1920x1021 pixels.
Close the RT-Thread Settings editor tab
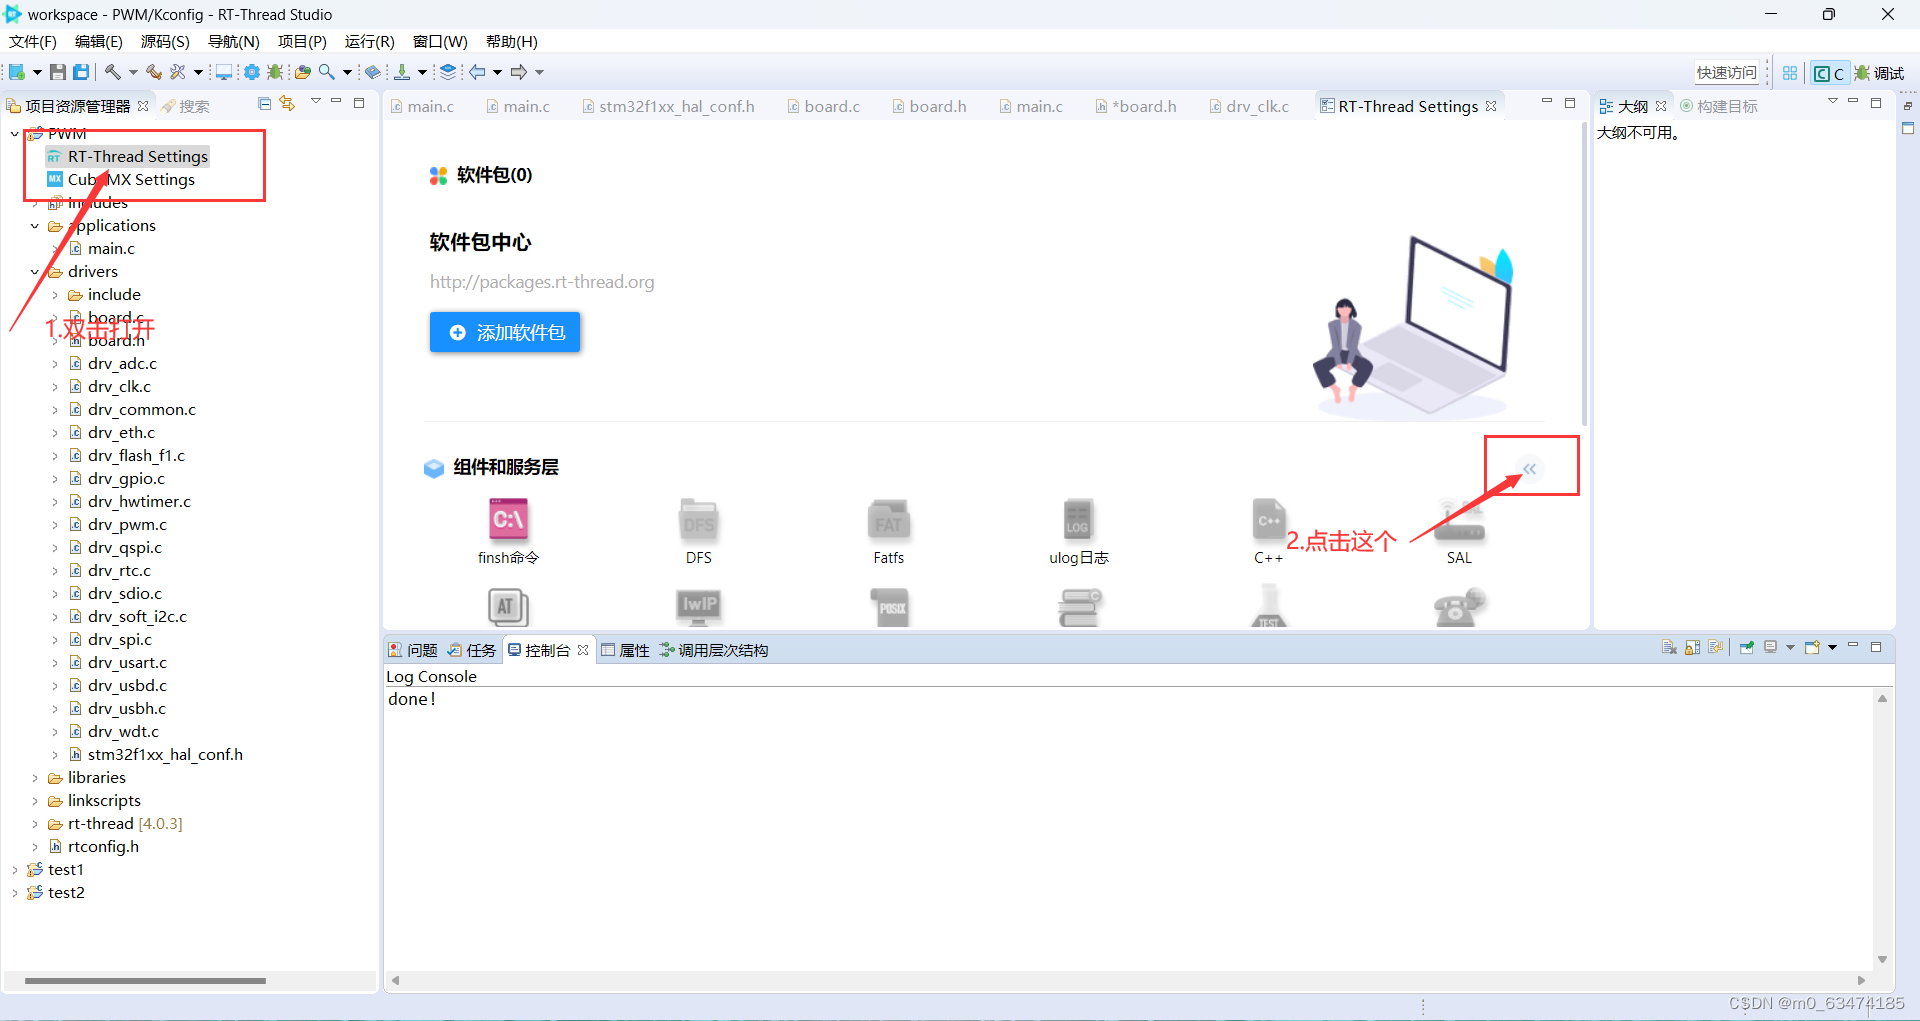1491,106
